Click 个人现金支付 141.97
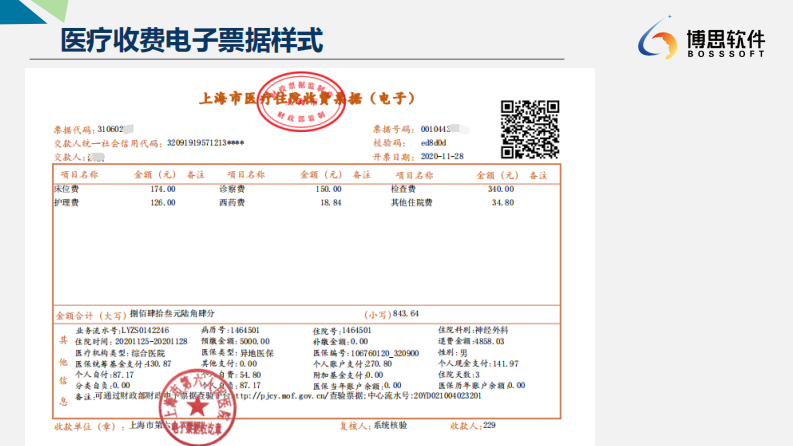The width and height of the screenshot is (793, 446). click(x=478, y=364)
